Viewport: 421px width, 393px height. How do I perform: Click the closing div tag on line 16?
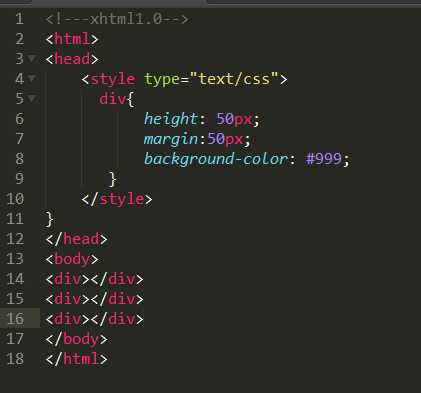click(x=117, y=319)
